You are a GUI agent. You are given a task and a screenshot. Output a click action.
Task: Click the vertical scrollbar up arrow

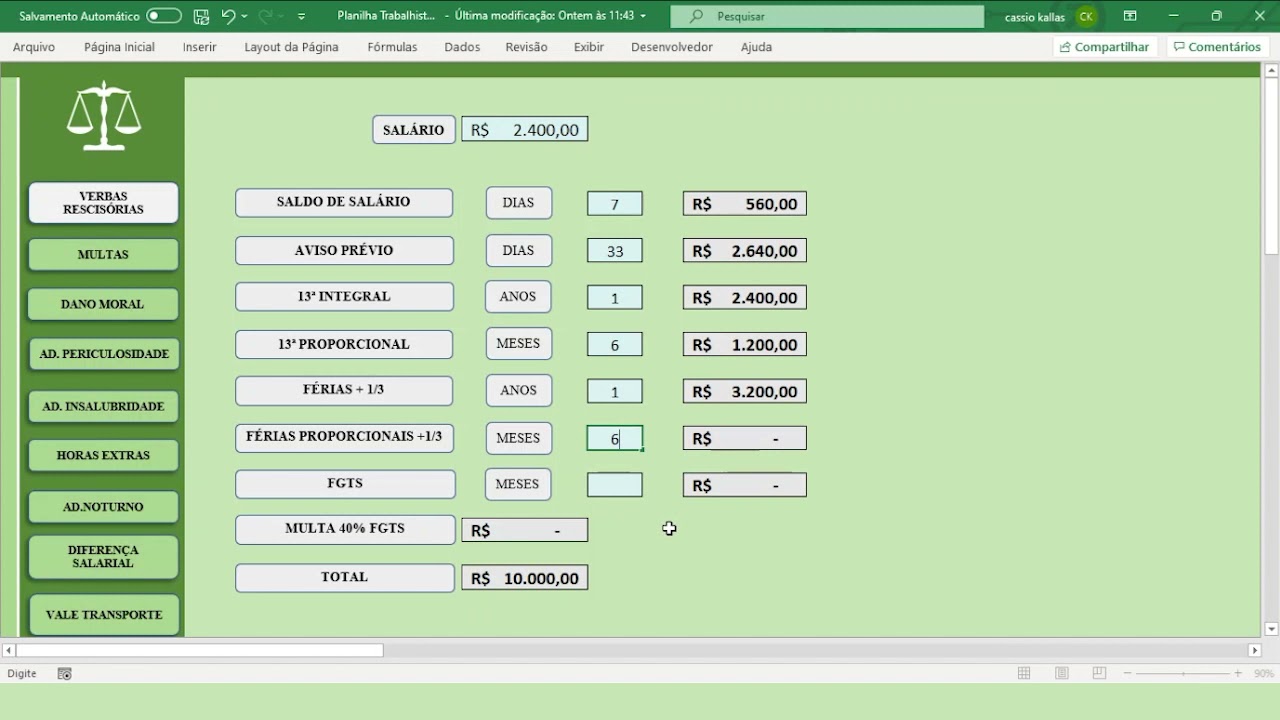1272,70
